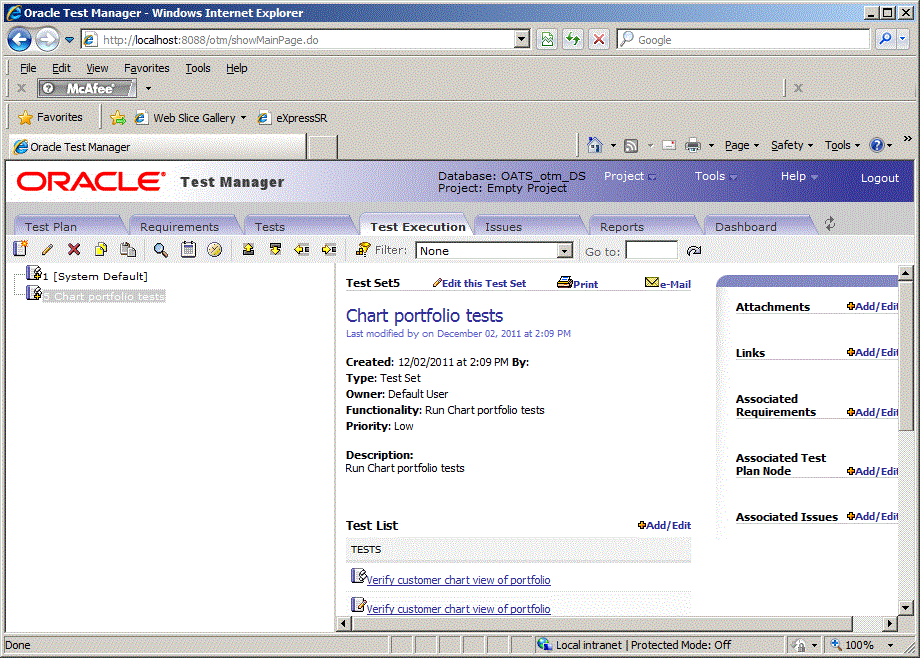Click Add/Edit next to Test List
This screenshot has height=658, width=920.
coord(664,525)
